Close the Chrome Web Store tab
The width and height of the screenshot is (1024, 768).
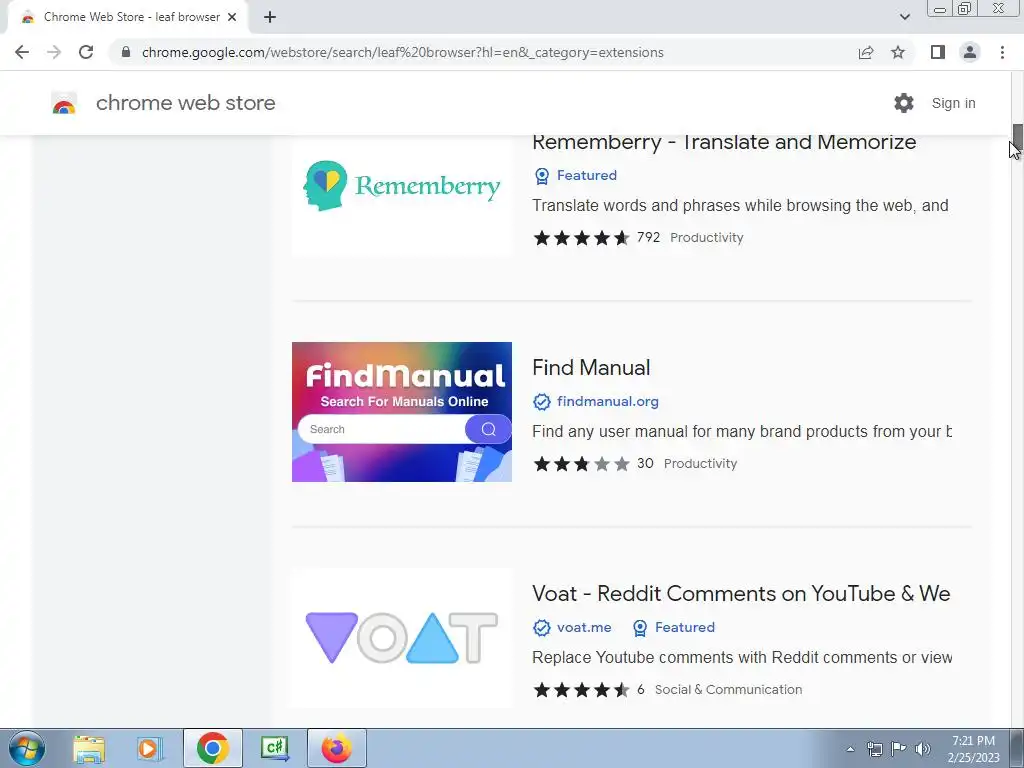tap(232, 17)
